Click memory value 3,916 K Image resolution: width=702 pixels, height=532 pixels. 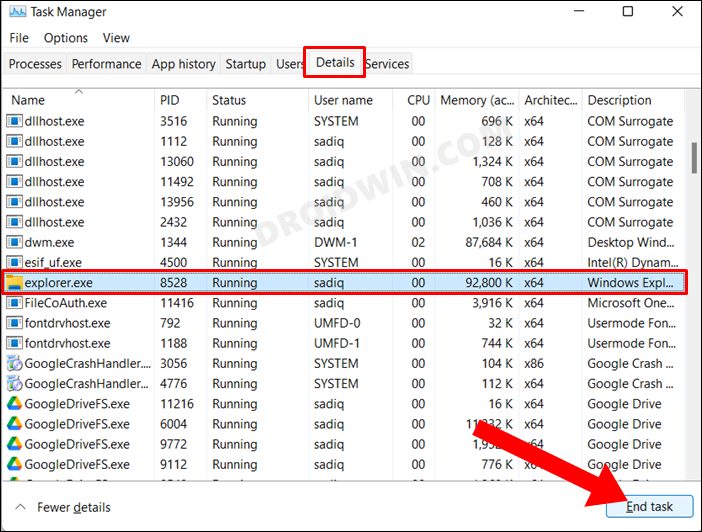point(492,303)
